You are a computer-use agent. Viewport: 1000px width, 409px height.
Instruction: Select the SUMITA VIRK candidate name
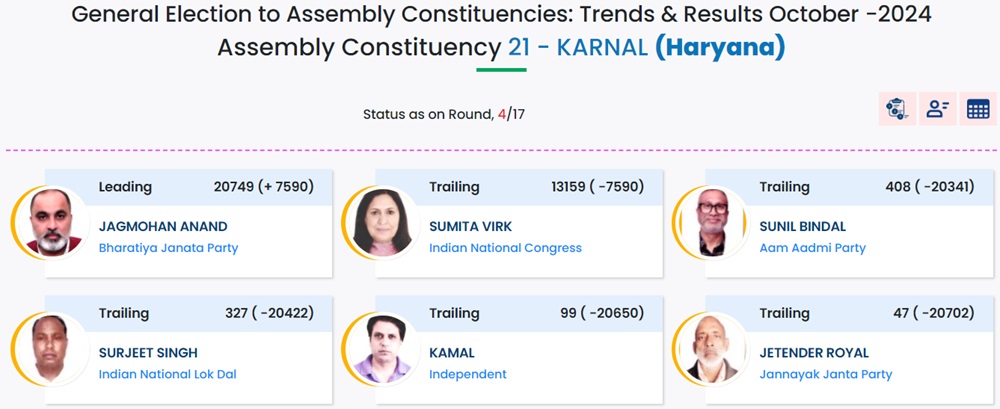click(x=470, y=227)
